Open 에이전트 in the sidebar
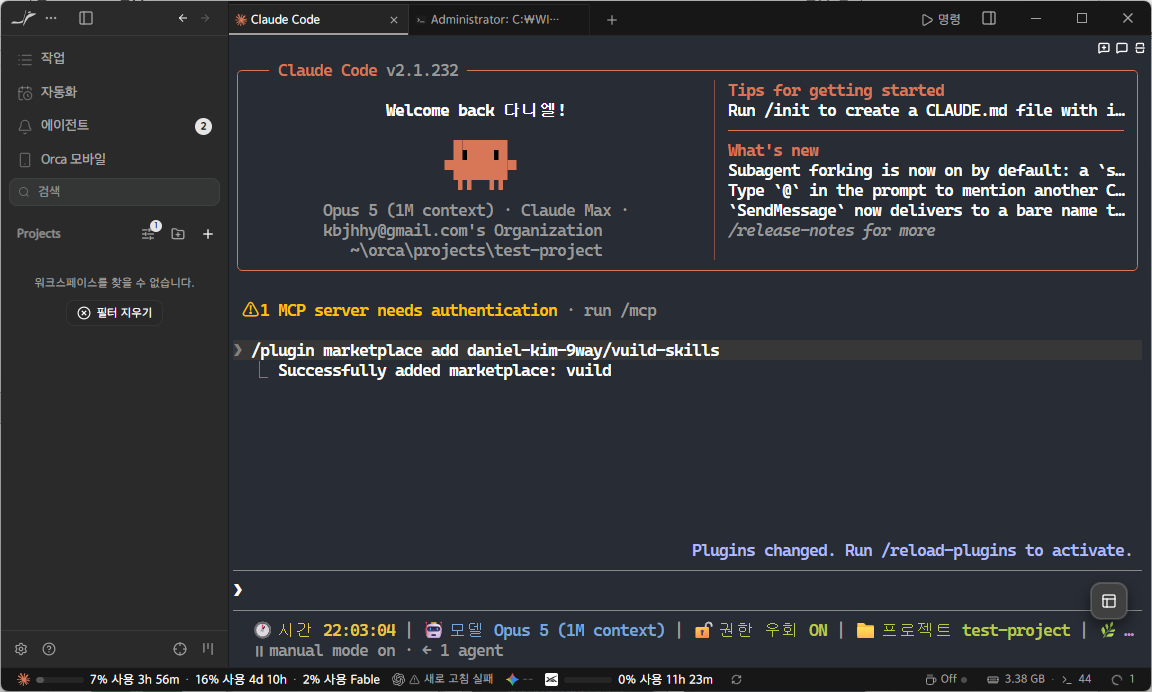Image resolution: width=1152 pixels, height=692 pixels. [114, 126]
